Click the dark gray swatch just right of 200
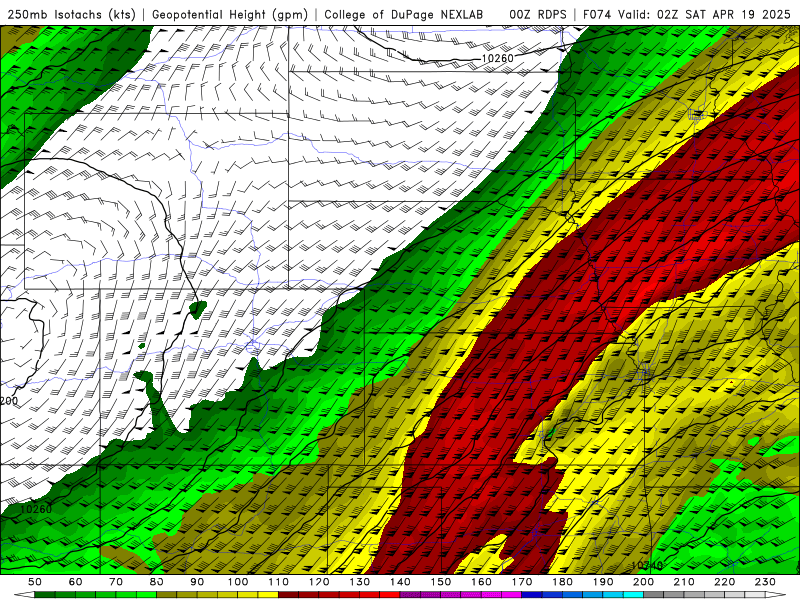 (x=654, y=595)
